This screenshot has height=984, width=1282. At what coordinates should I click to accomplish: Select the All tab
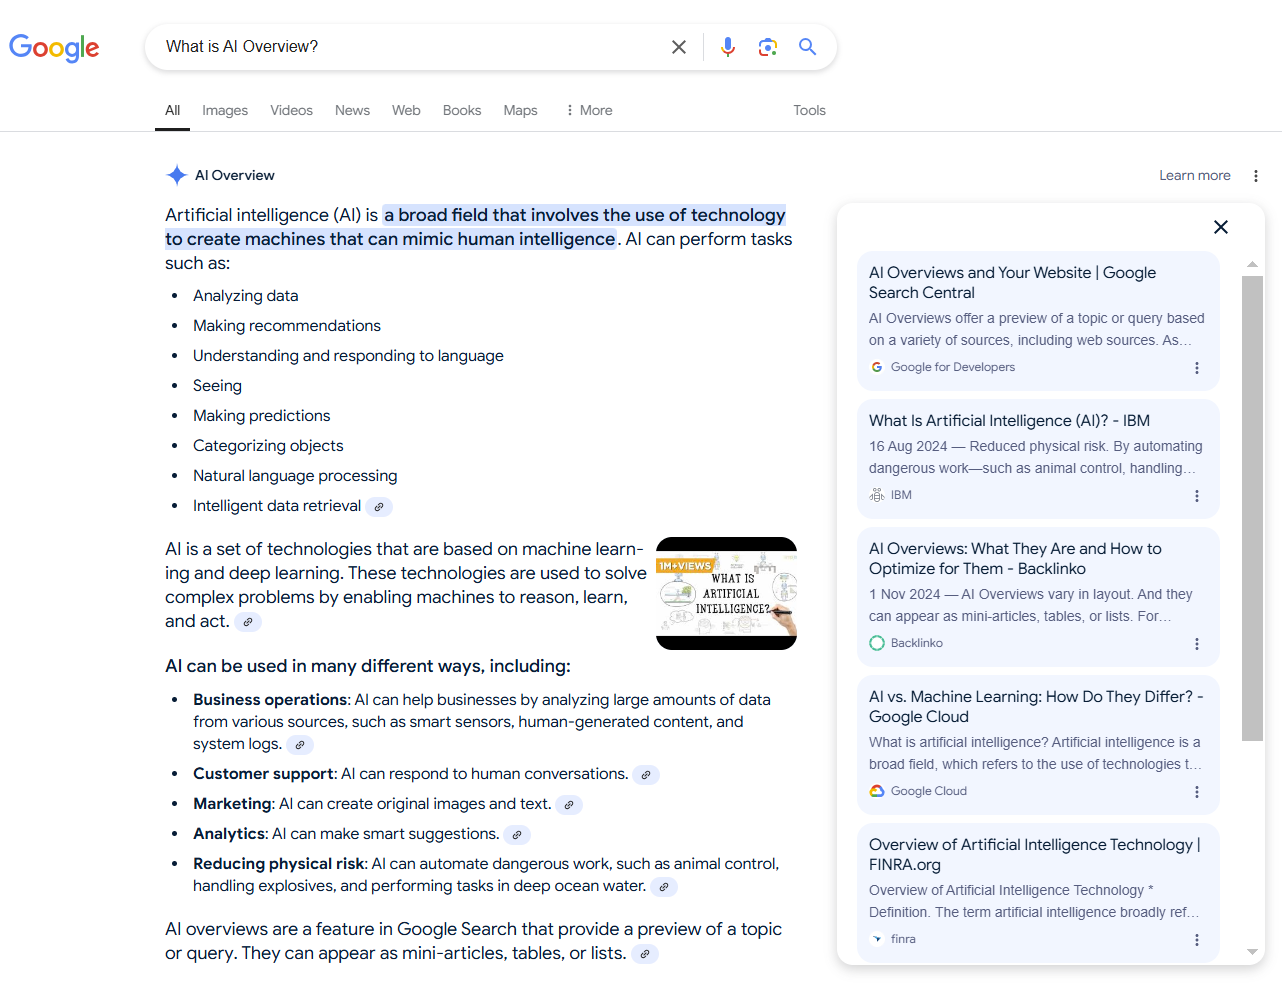(173, 110)
